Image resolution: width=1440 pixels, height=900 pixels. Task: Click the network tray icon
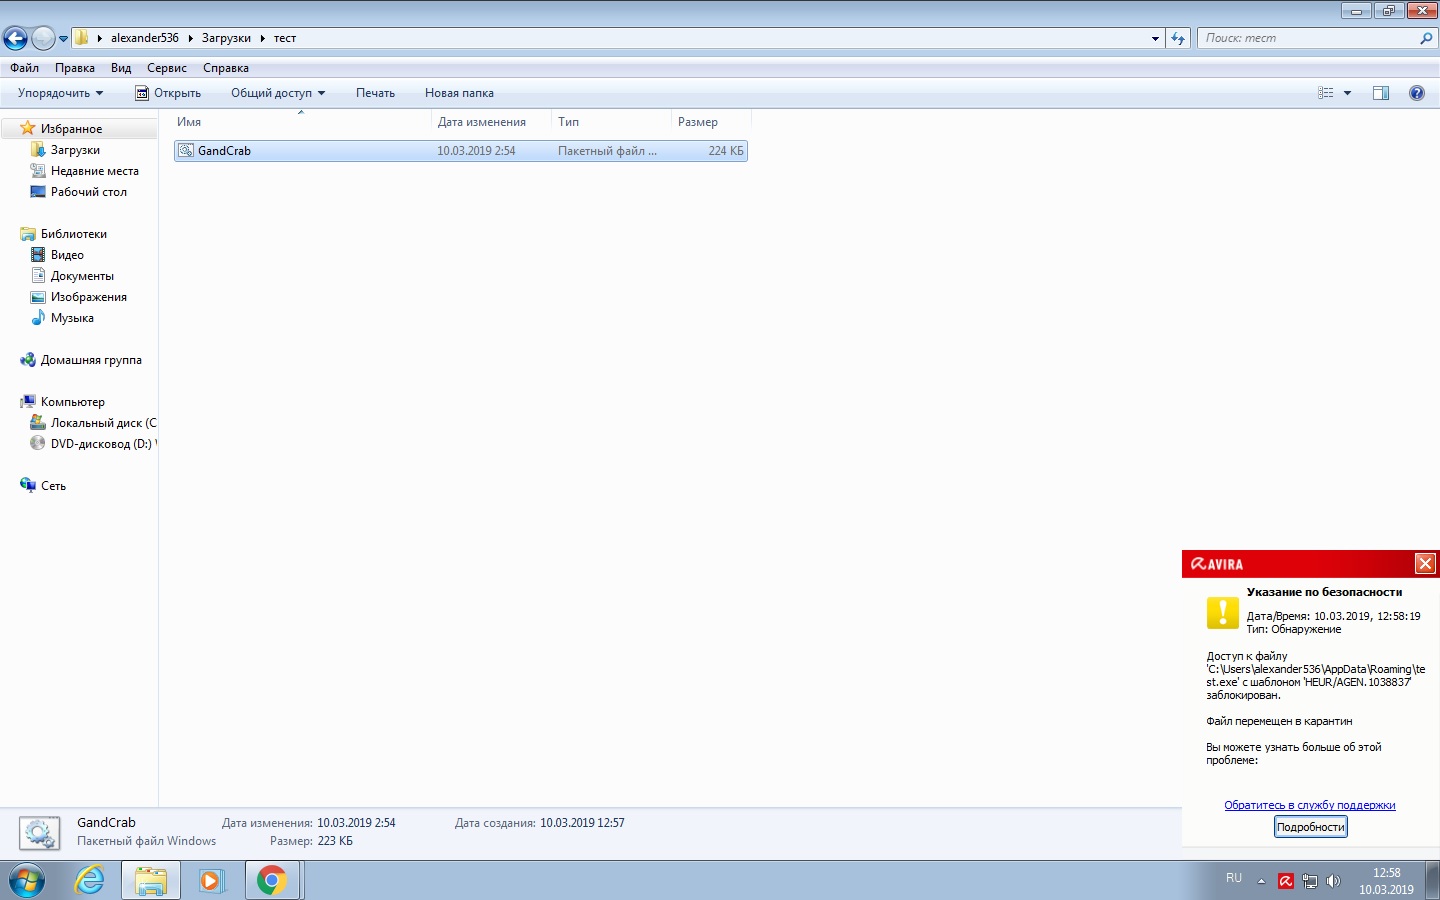(1310, 881)
